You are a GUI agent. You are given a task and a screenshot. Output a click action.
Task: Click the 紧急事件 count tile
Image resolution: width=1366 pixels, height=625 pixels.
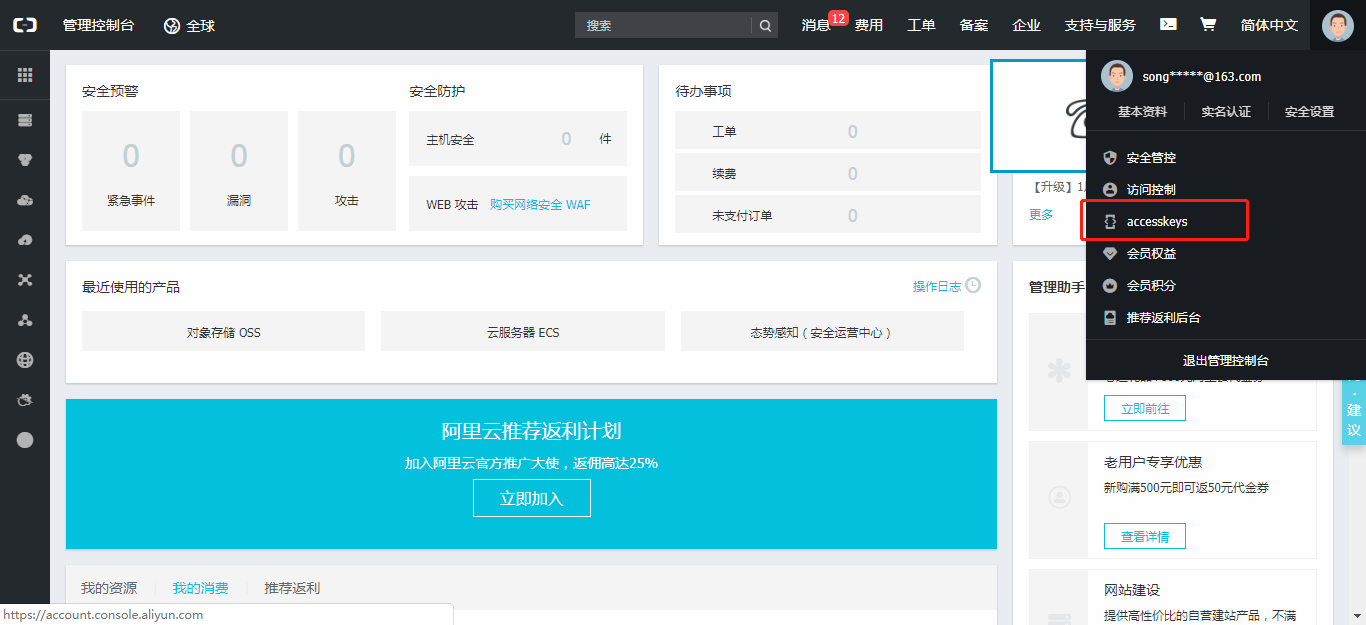tap(131, 171)
